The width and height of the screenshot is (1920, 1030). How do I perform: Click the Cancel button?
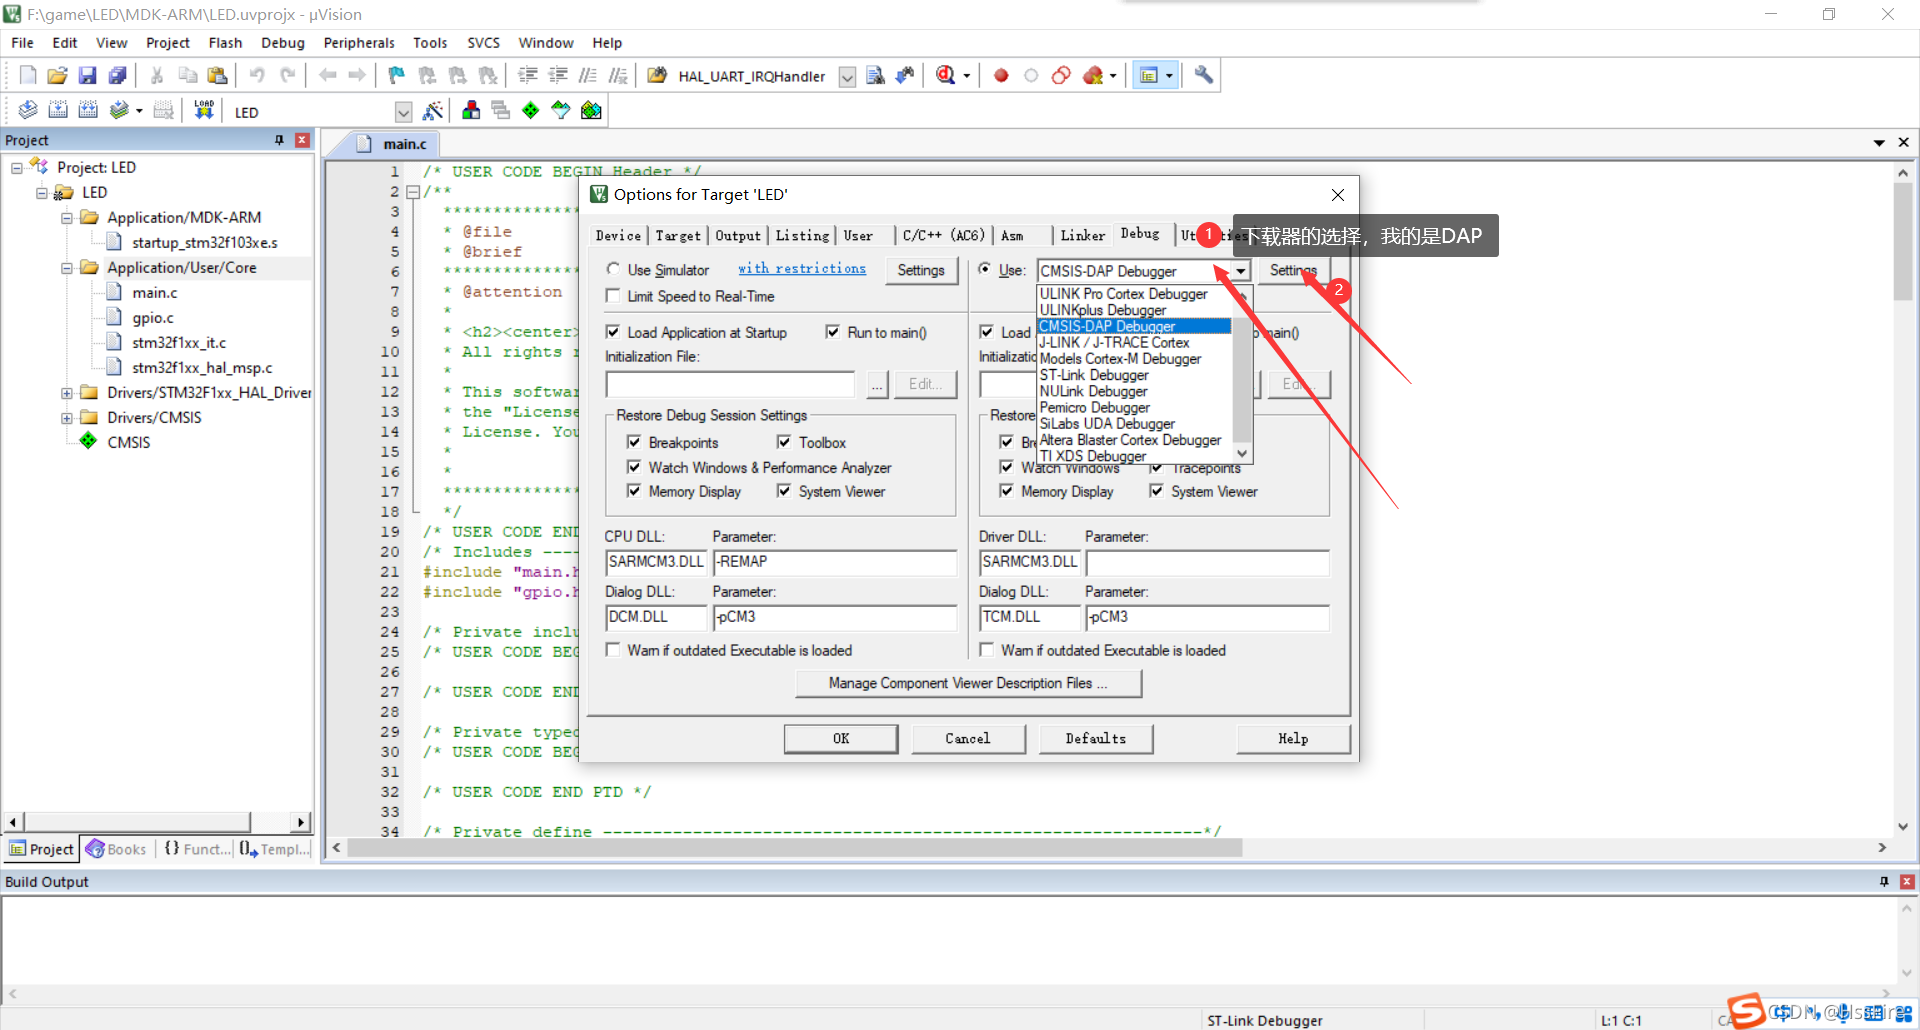click(x=968, y=739)
